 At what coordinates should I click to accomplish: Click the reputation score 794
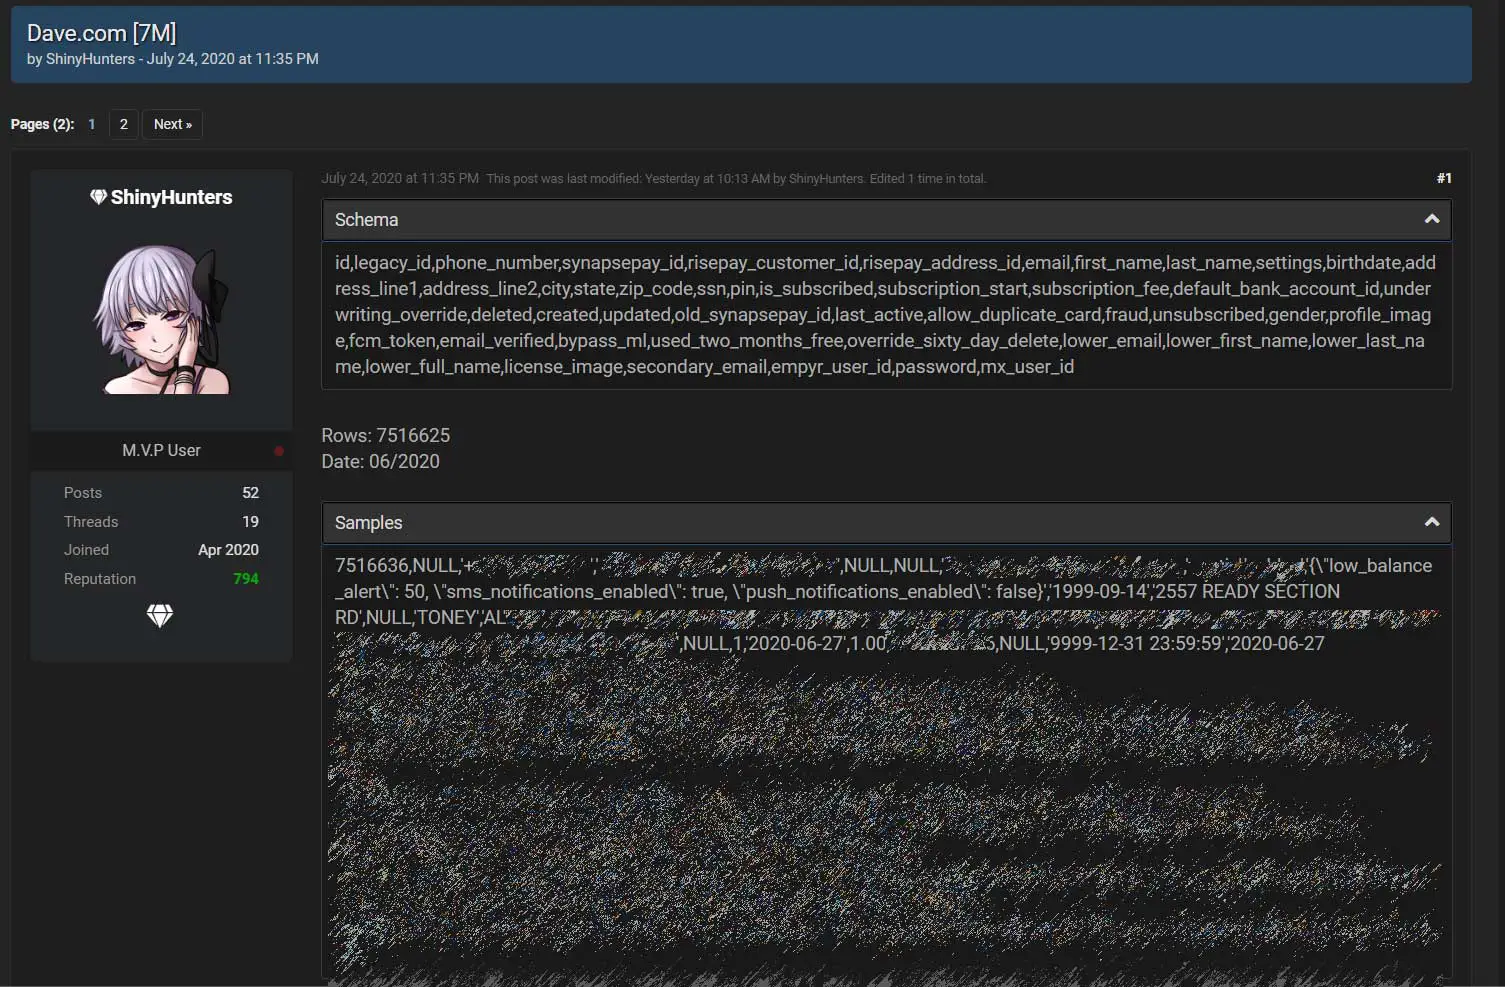246,579
